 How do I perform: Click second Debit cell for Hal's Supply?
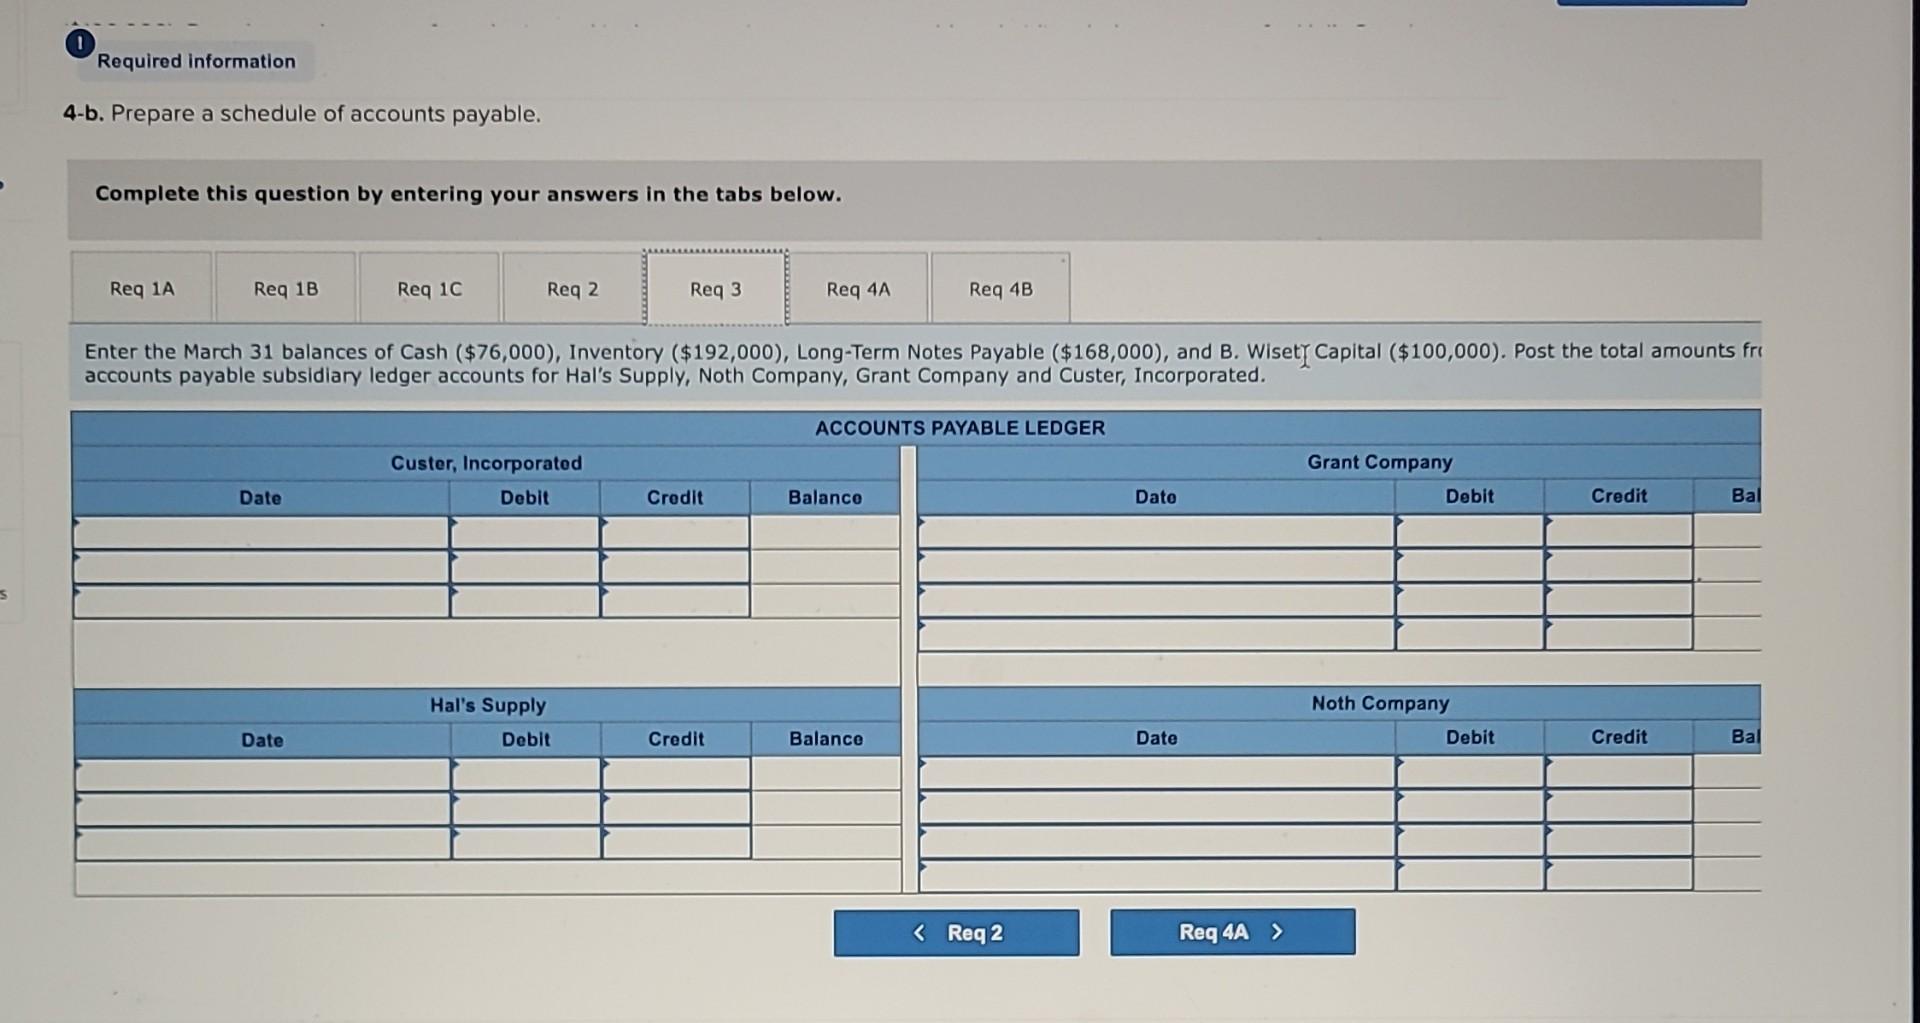[527, 808]
